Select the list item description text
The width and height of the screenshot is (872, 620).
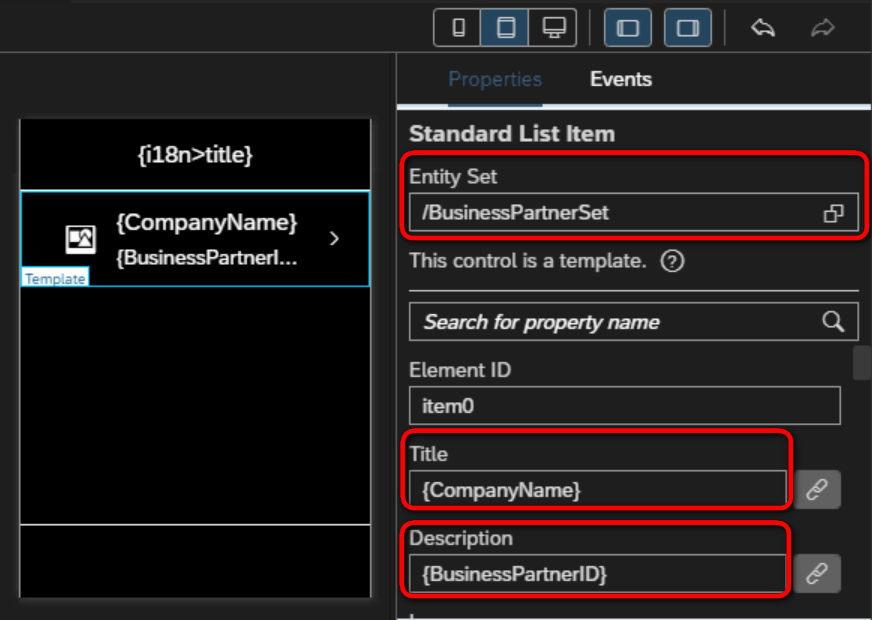click(x=207, y=257)
